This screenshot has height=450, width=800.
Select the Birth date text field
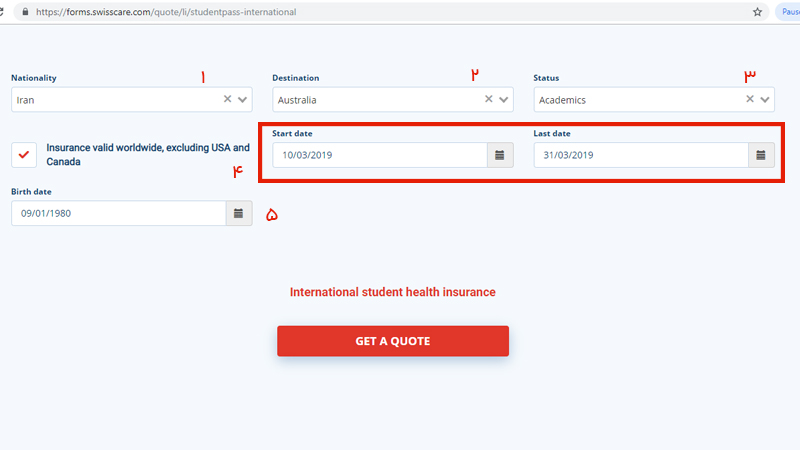(x=119, y=213)
